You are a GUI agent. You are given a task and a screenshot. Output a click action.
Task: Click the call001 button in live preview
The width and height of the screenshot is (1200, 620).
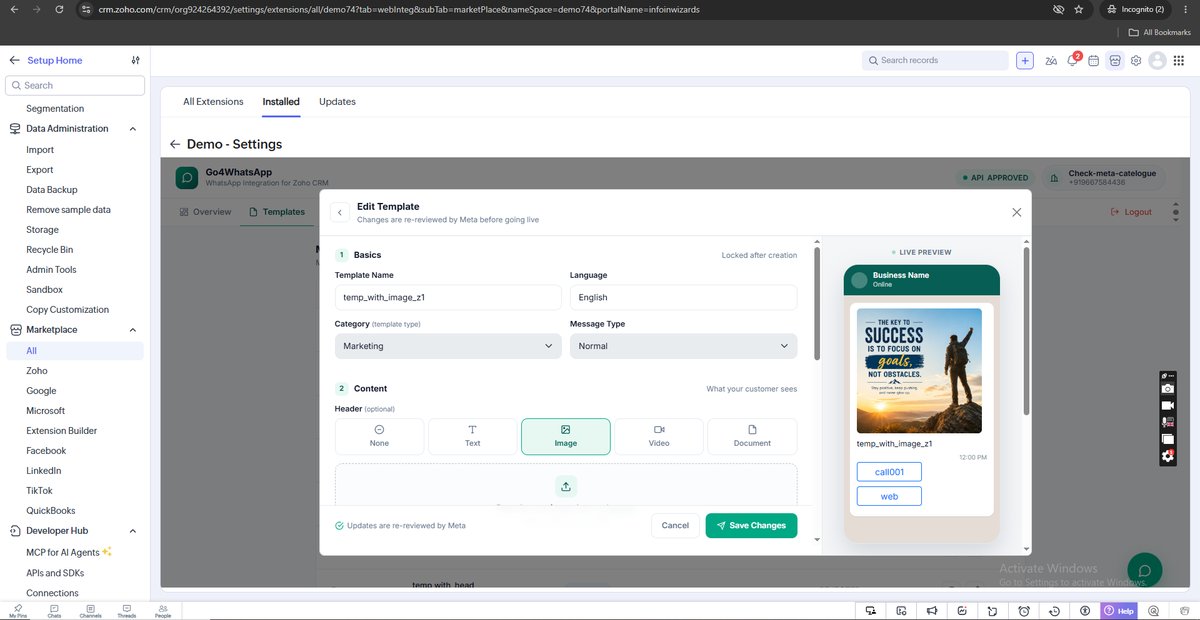click(x=889, y=472)
